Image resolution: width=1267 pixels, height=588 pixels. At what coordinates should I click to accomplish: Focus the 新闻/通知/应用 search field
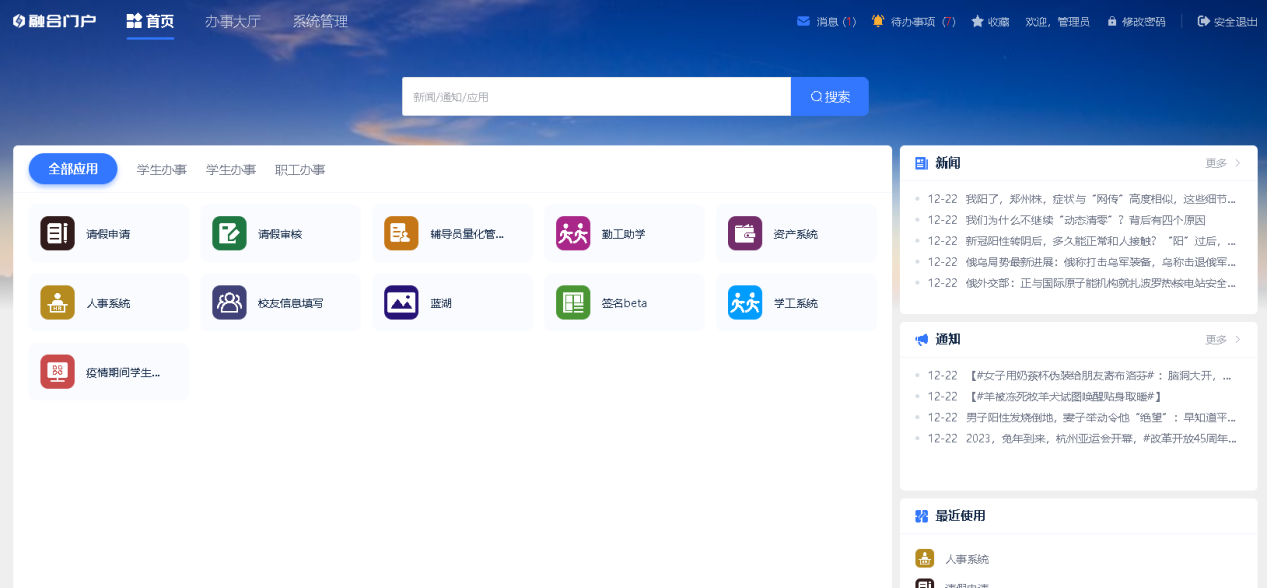tap(596, 97)
